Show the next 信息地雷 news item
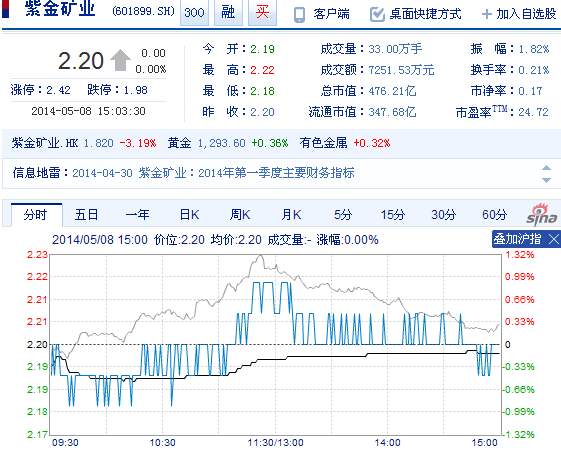The image size is (561, 450). 546,180
